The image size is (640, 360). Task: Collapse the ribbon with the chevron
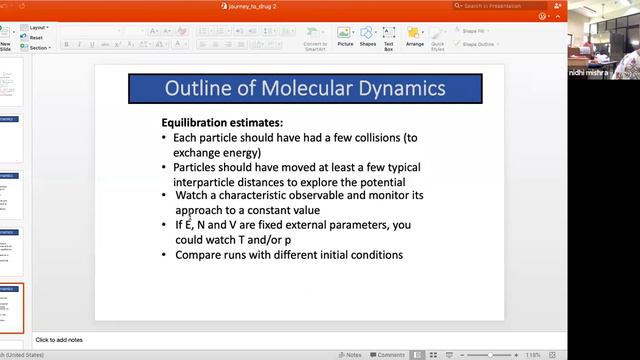tap(558, 16)
